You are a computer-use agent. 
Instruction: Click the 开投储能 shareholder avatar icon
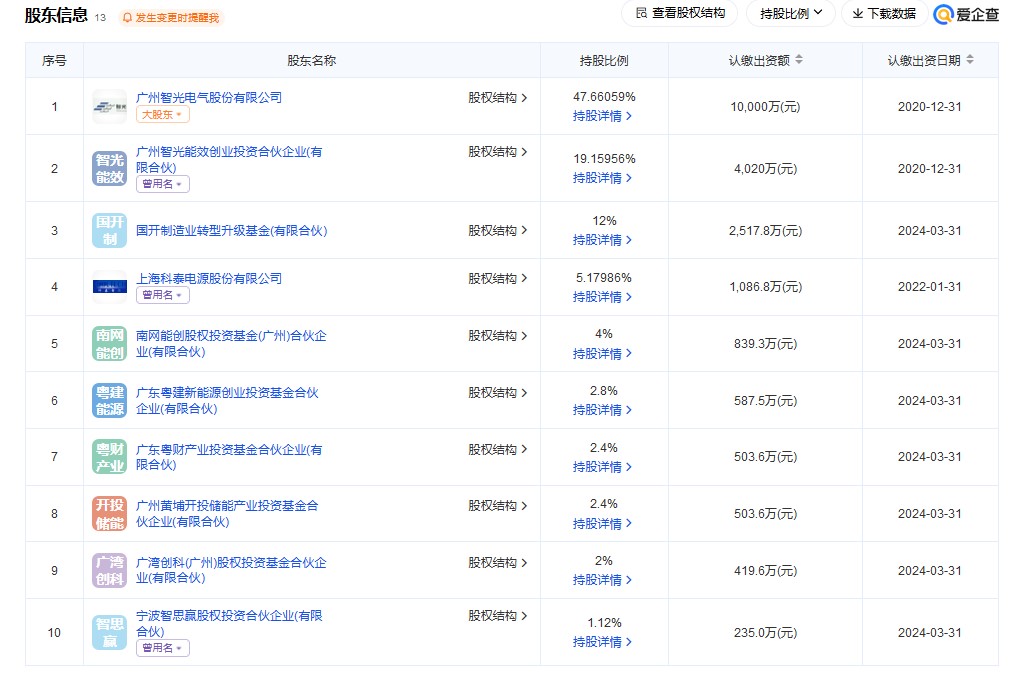click(x=109, y=513)
